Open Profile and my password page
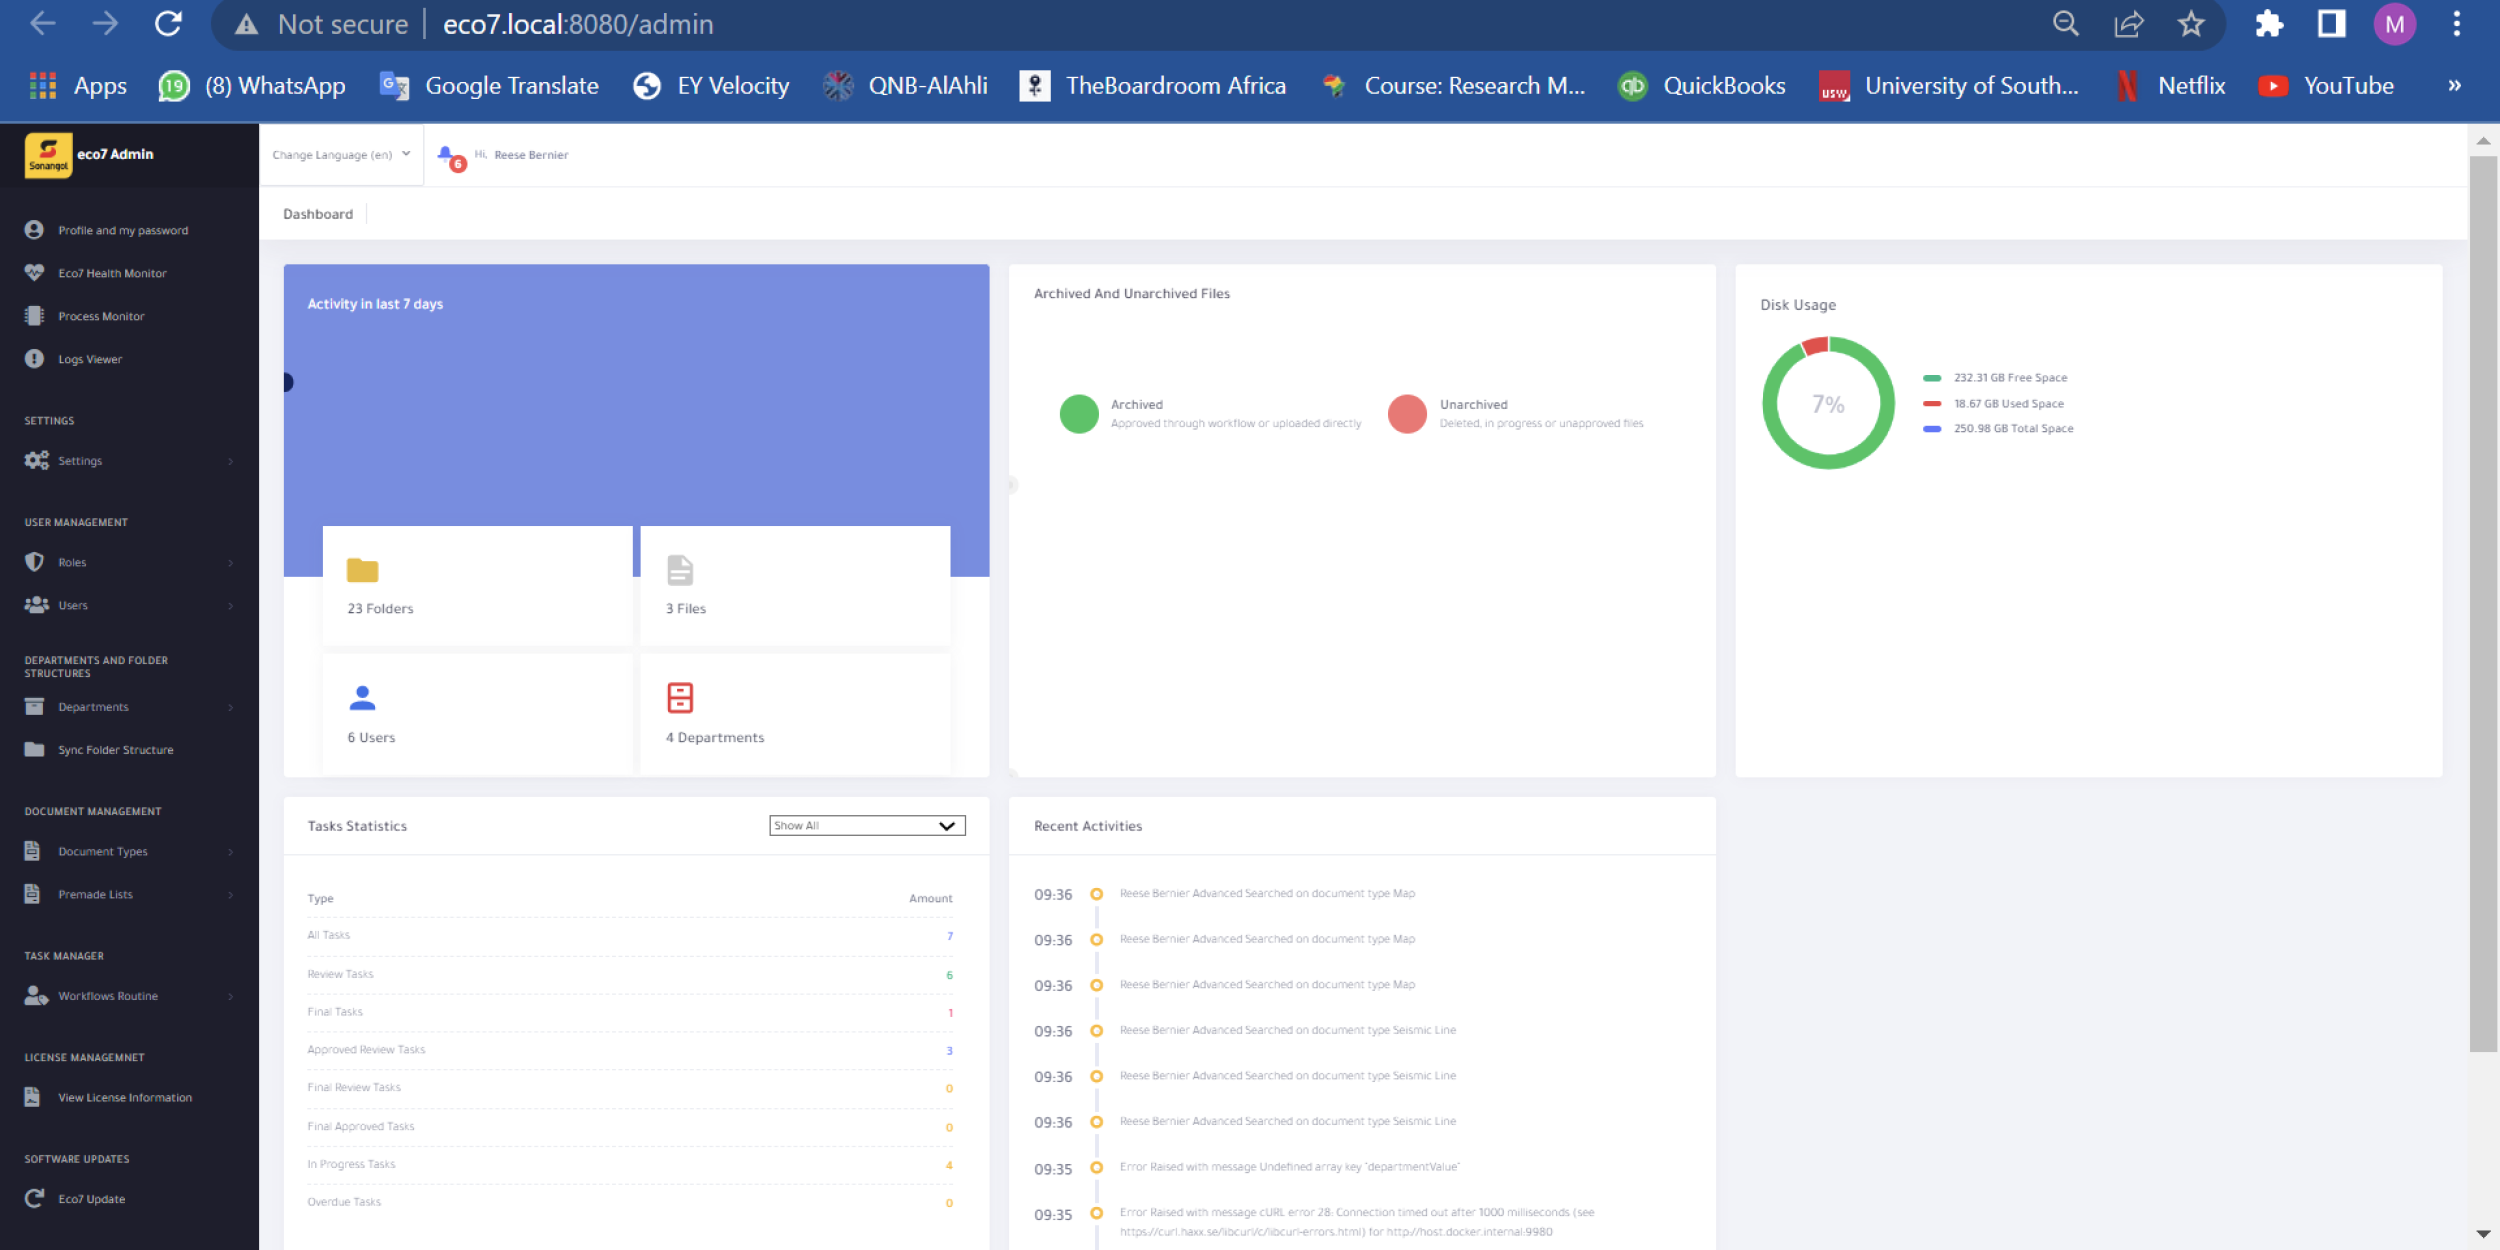 click(x=123, y=230)
